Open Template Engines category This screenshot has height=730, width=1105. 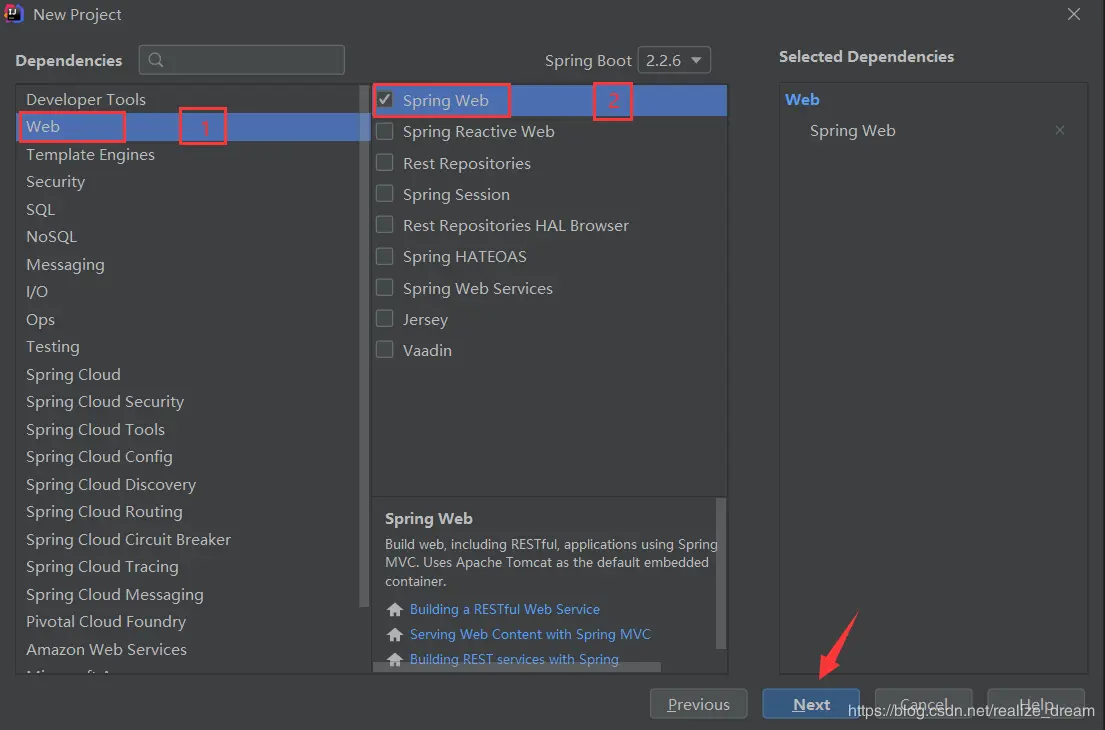coord(188,154)
